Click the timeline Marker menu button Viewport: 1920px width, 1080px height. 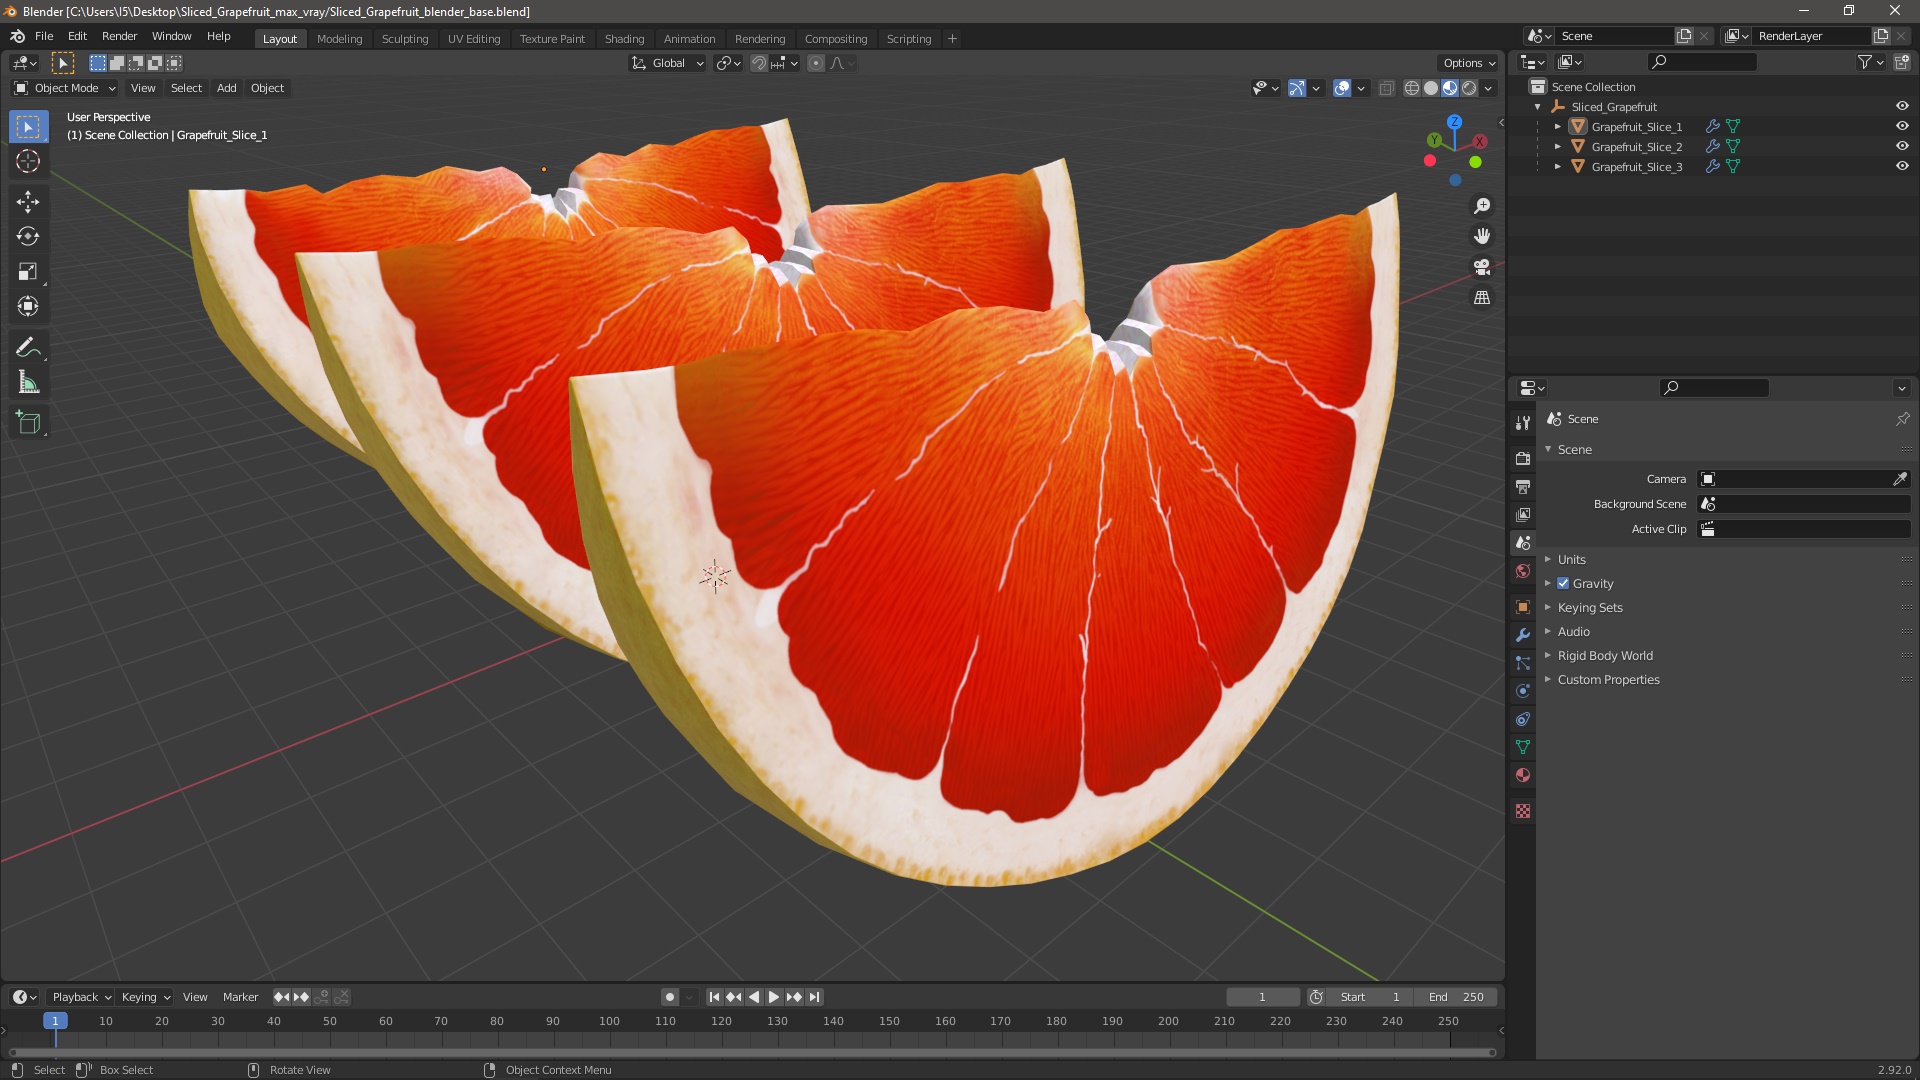(x=240, y=997)
